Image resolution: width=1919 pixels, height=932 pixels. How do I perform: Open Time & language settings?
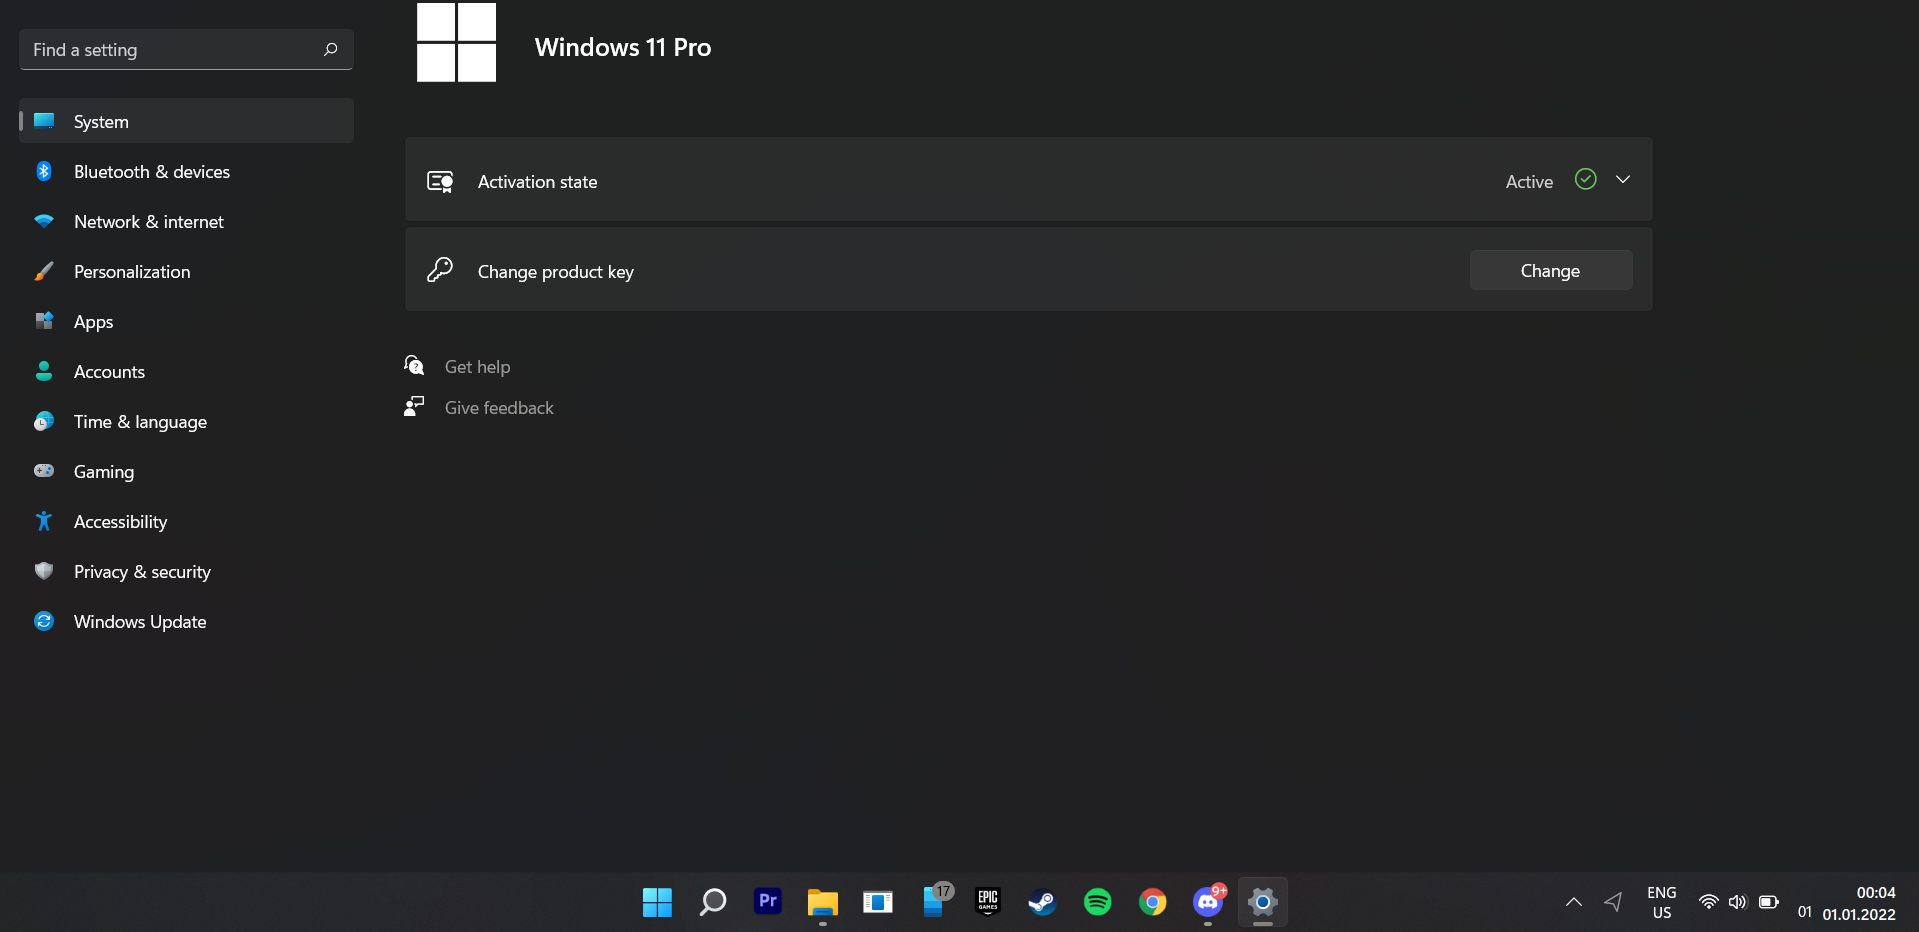186,421
